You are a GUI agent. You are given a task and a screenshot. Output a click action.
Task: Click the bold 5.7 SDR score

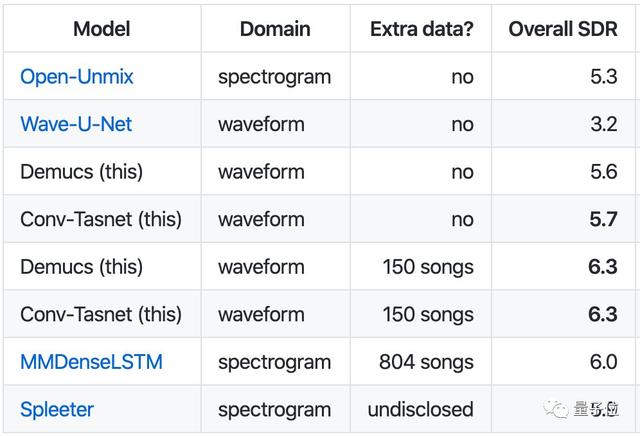tap(603, 219)
